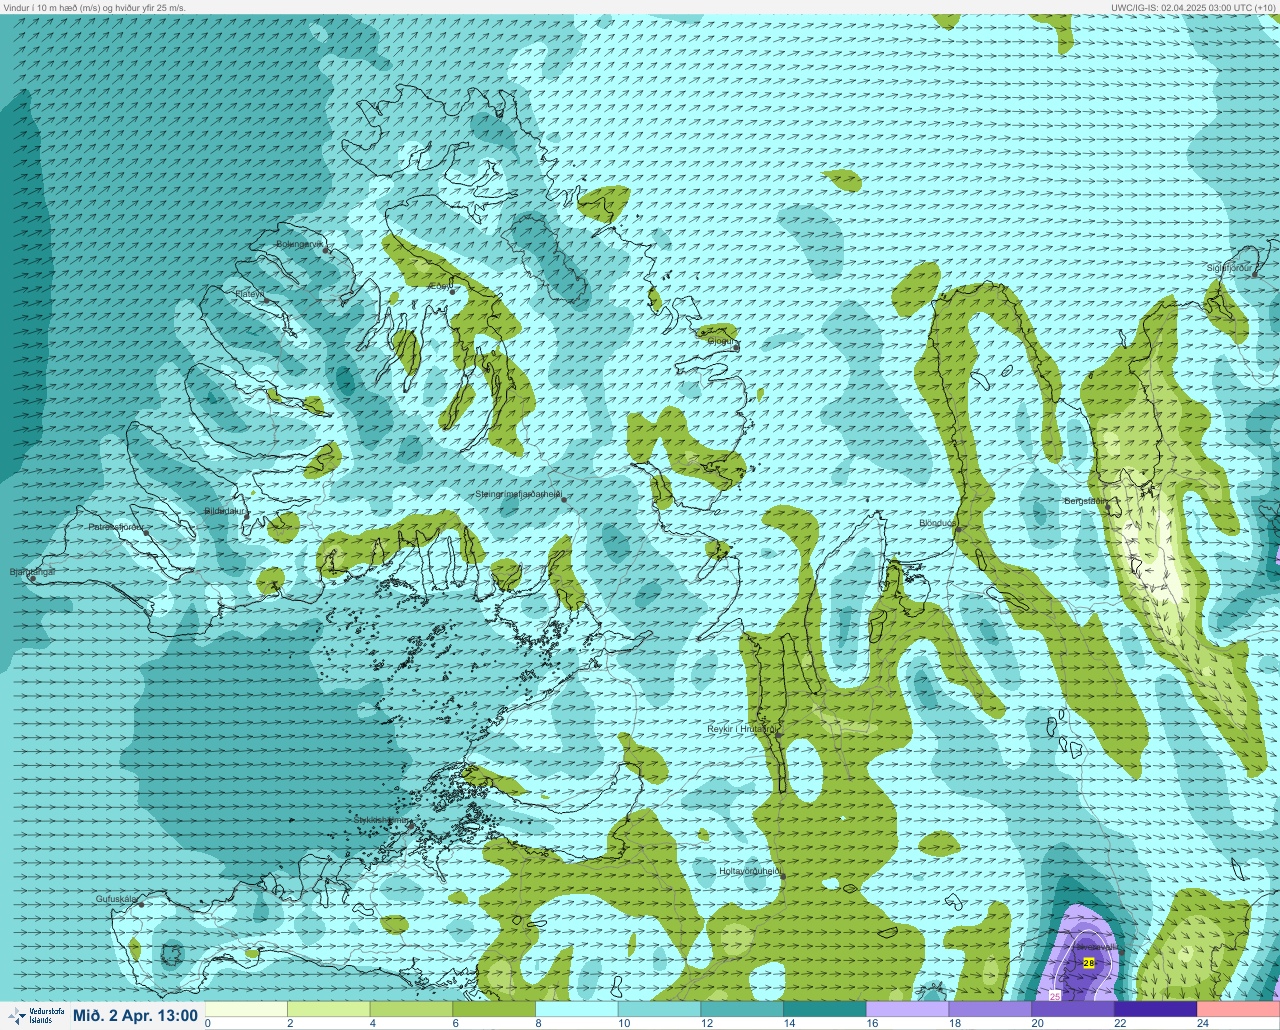Click the dark indigo 22–24 m/s legend swatch
The width and height of the screenshot is (1280, 1030).
[x=1155, y=1009]
